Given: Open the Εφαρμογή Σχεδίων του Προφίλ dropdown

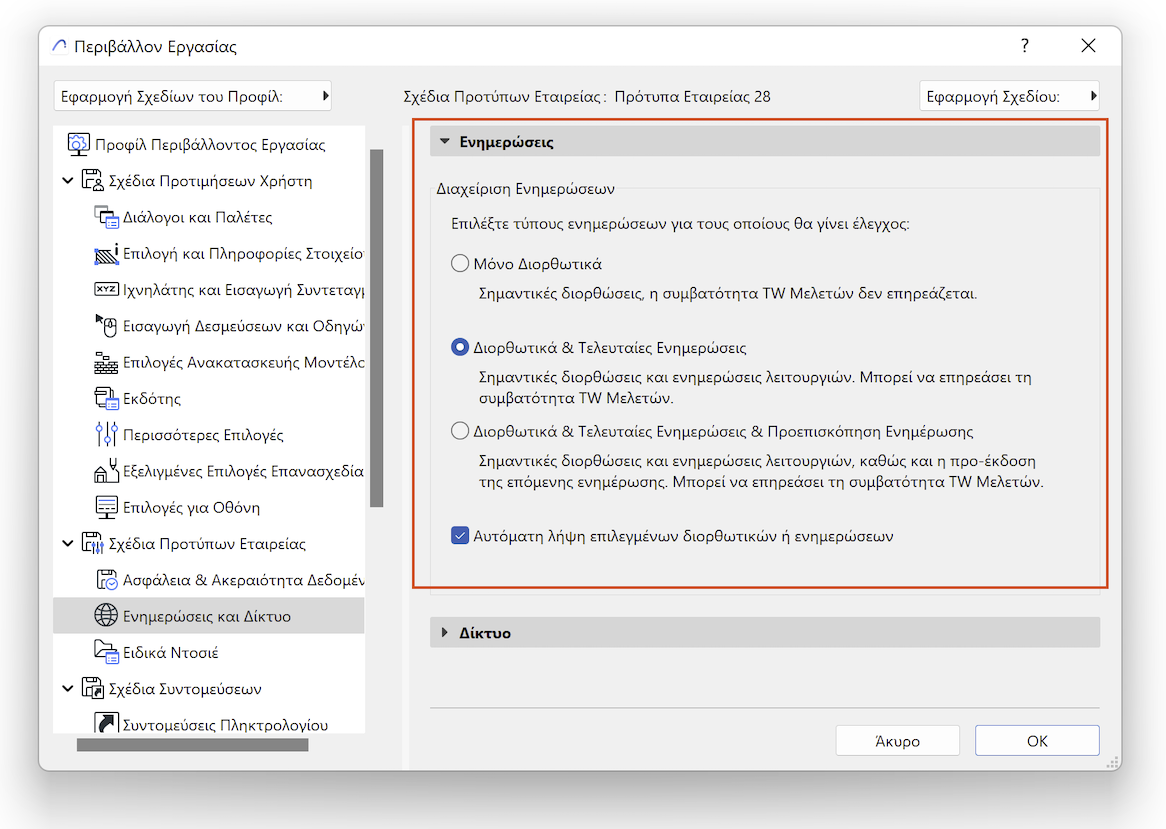Looking at the screenshot, I should (x=193, y=97).
